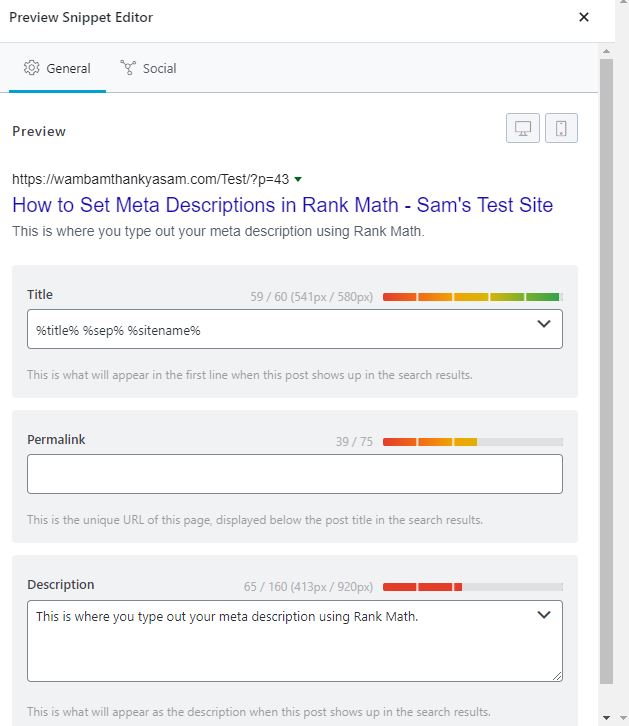Open the Title variables dropdown
Viewport: 629px width, 726px height.
[x=544, y=324]
